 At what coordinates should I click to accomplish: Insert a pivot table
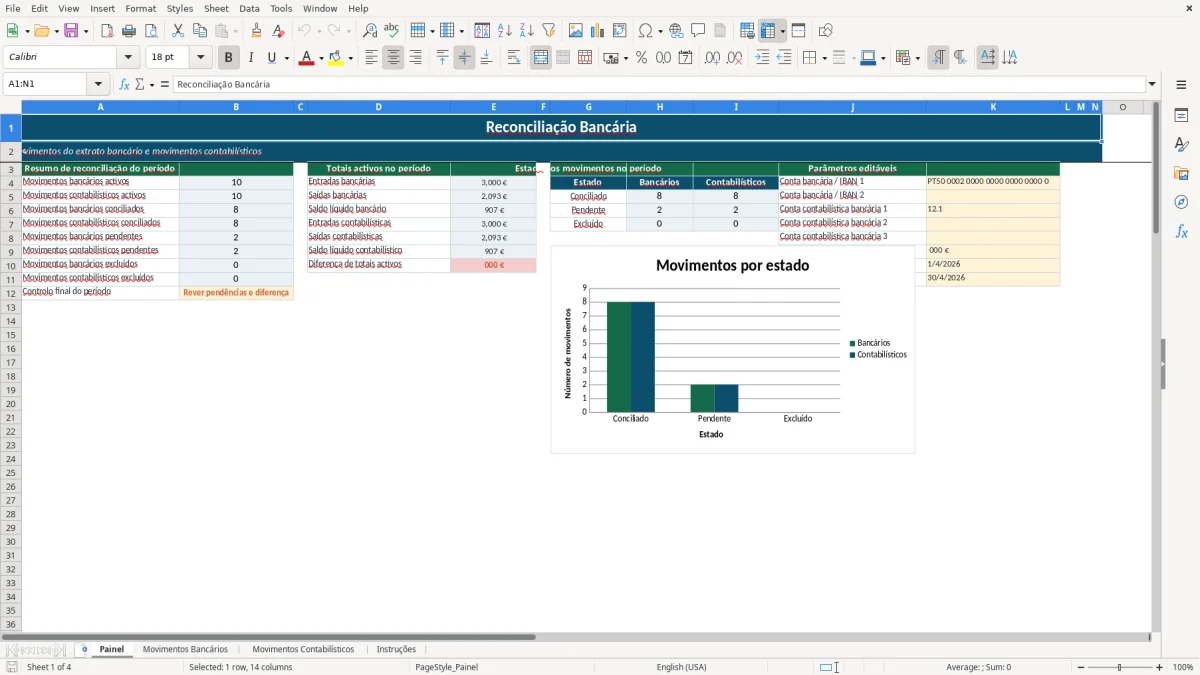coord(620,31)
